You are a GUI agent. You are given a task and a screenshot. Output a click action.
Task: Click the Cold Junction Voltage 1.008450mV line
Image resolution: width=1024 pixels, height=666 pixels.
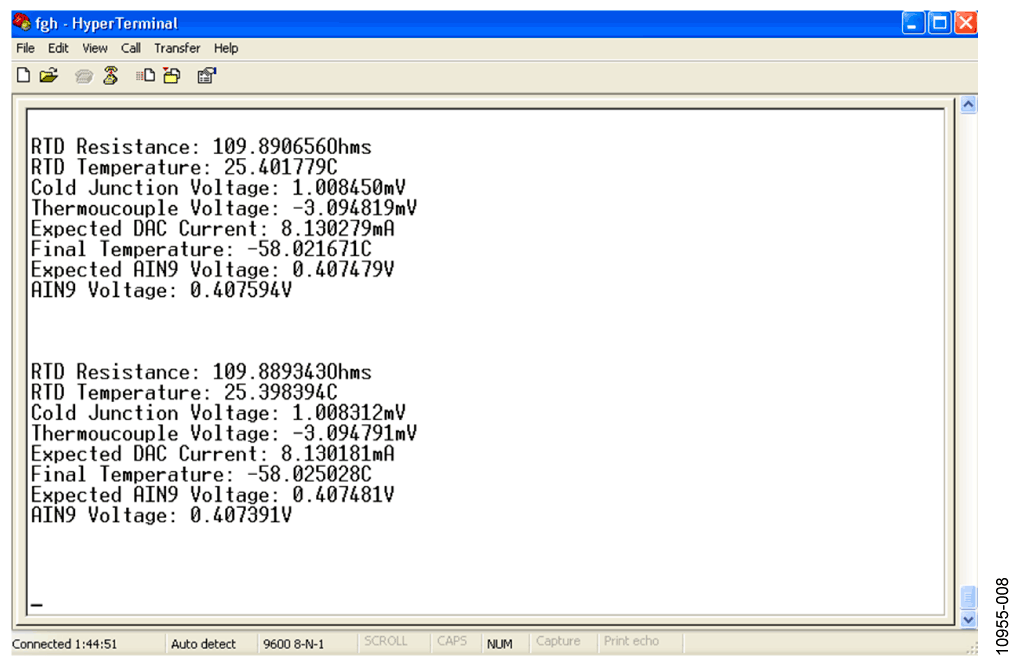click(x=218, y=188)
